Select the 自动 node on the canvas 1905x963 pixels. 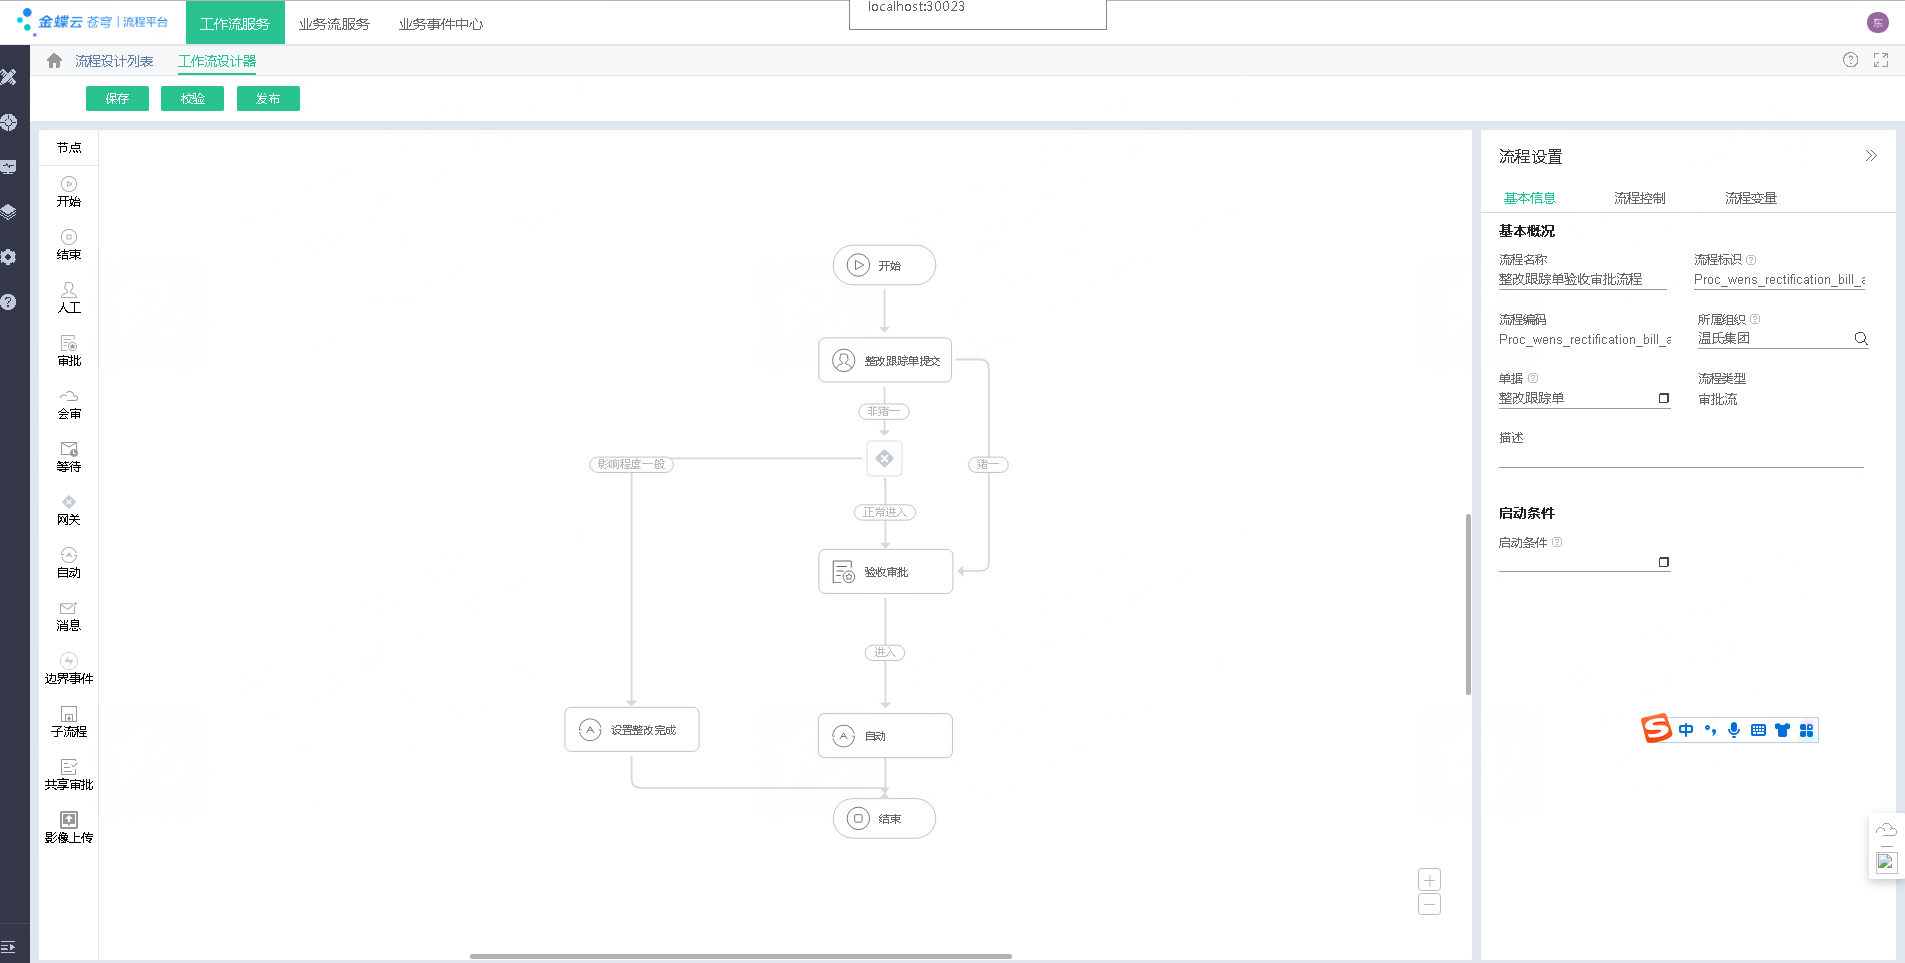tap(885, 735)
